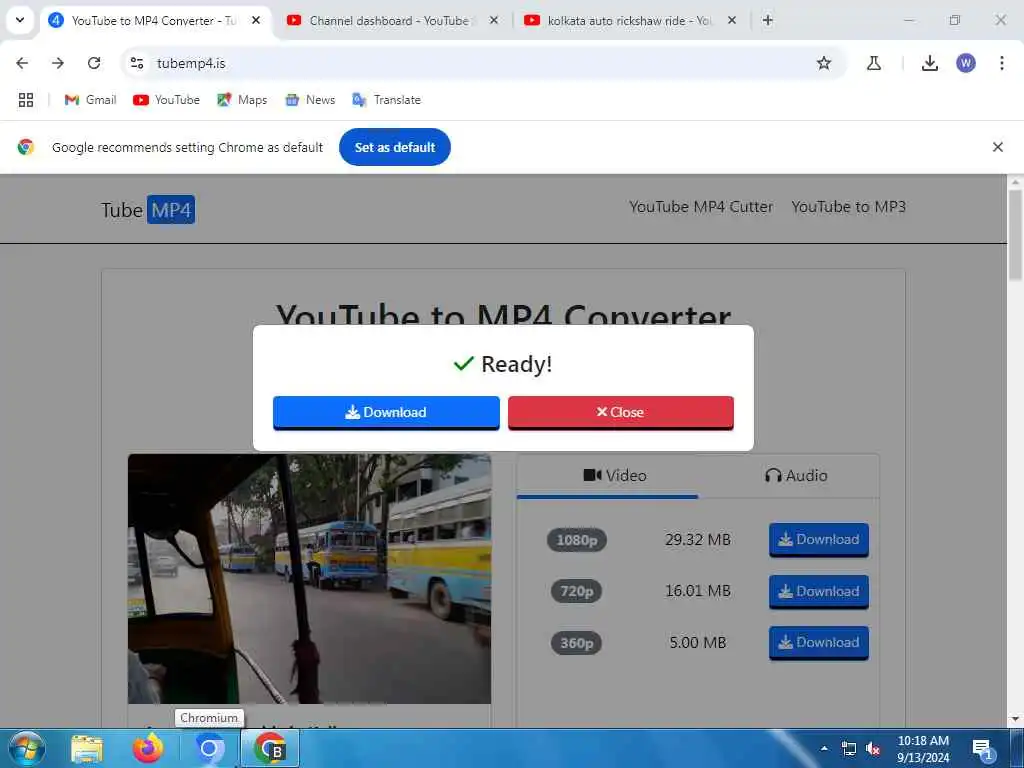Open the tab search dropdown arrow

pyautogui.click(x=20, y=20)
